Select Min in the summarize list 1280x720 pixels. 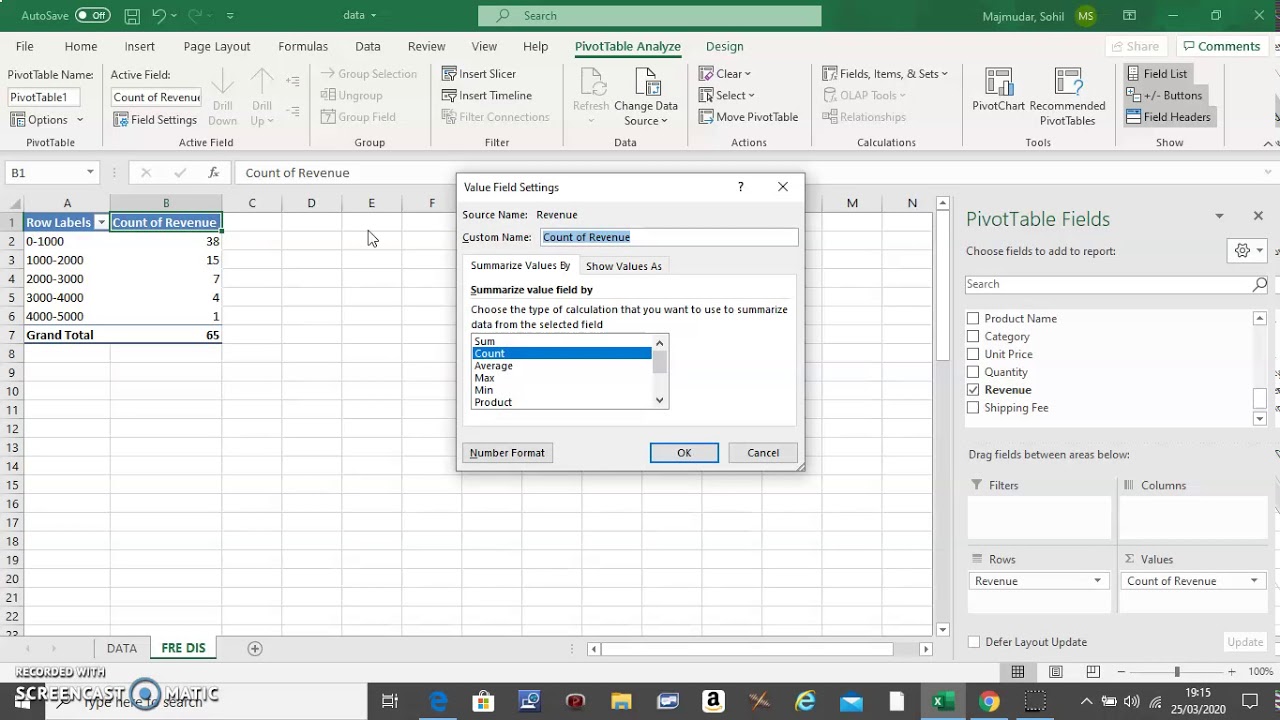click(561, 390)
